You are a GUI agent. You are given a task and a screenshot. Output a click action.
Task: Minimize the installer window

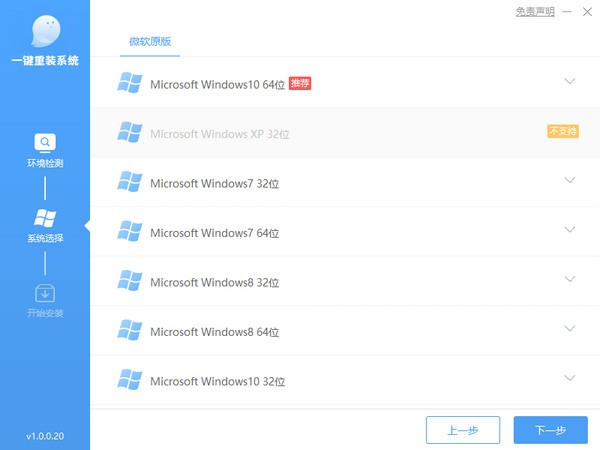coord(567,12)
